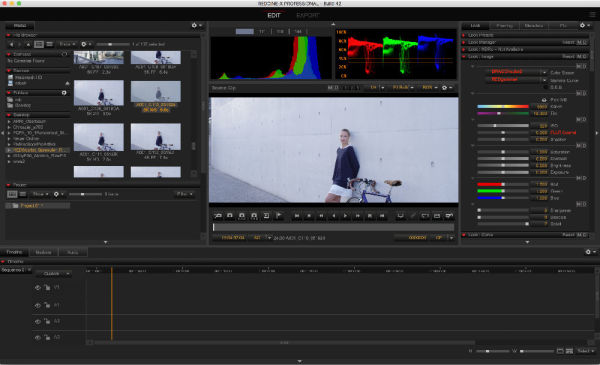Switch to the EDIT page
Screen dimensions: 600x365
274,15
